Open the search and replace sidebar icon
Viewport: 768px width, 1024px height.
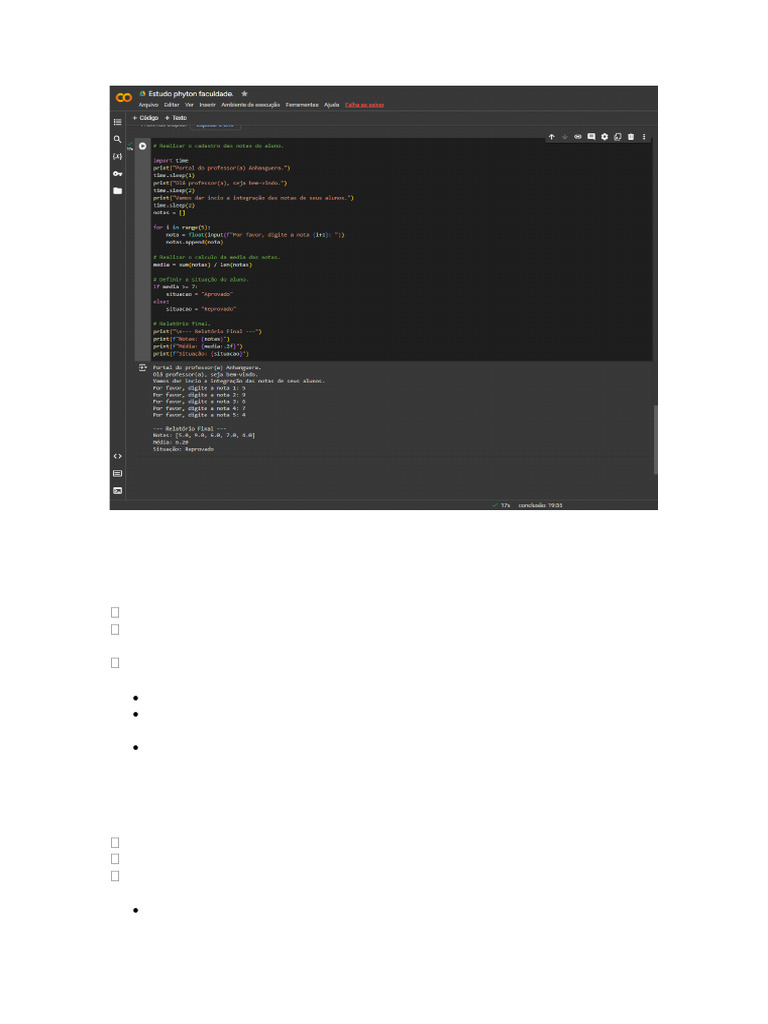[x=118, y=139]
